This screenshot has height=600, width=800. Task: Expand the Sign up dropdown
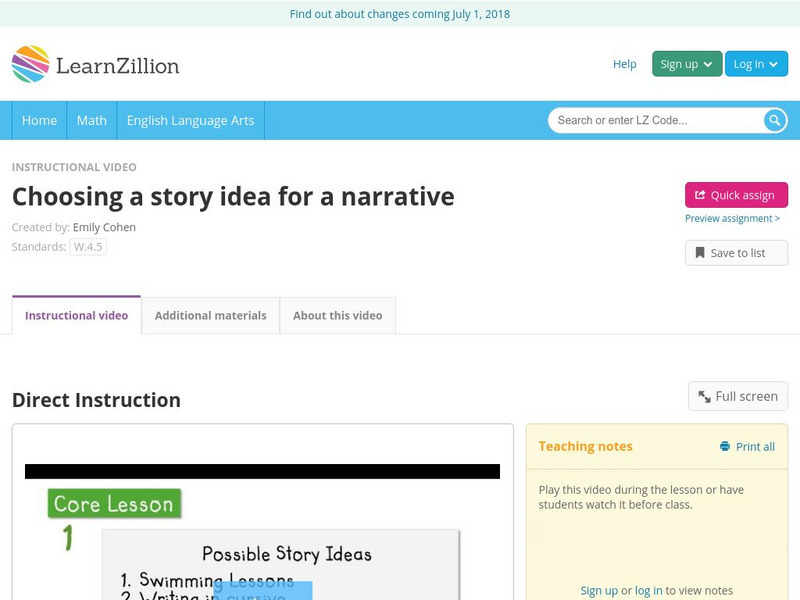tap(686, 64)
